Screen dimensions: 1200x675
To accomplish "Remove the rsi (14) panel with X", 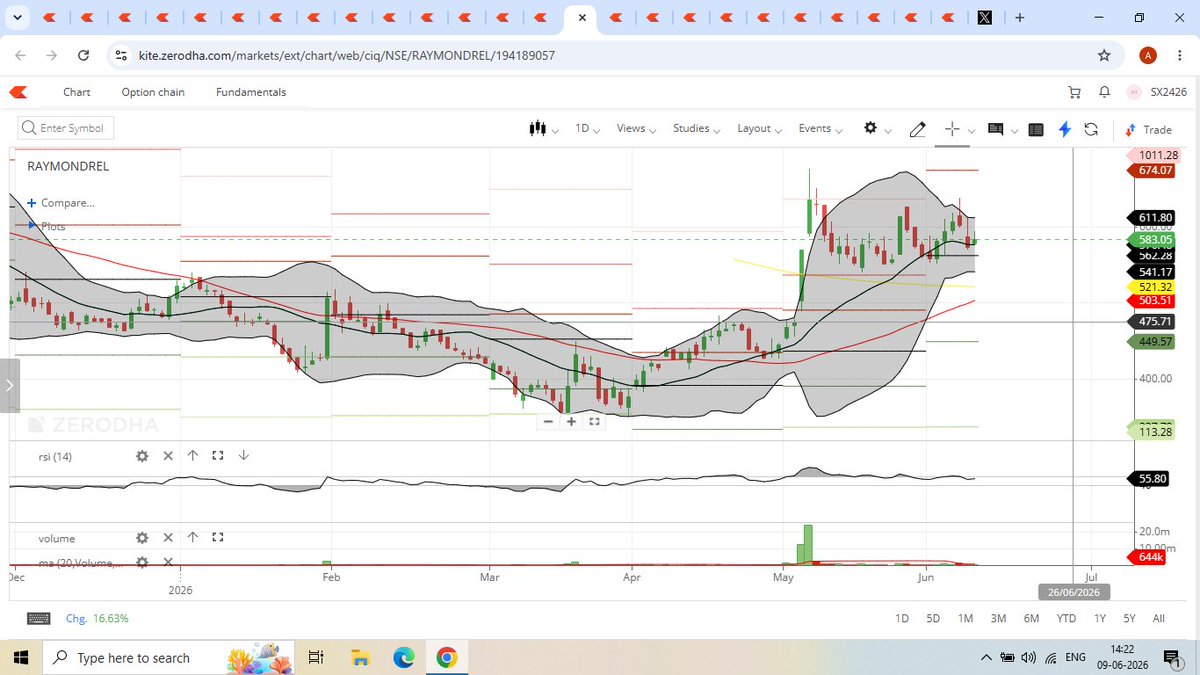I will coord(167,456).
